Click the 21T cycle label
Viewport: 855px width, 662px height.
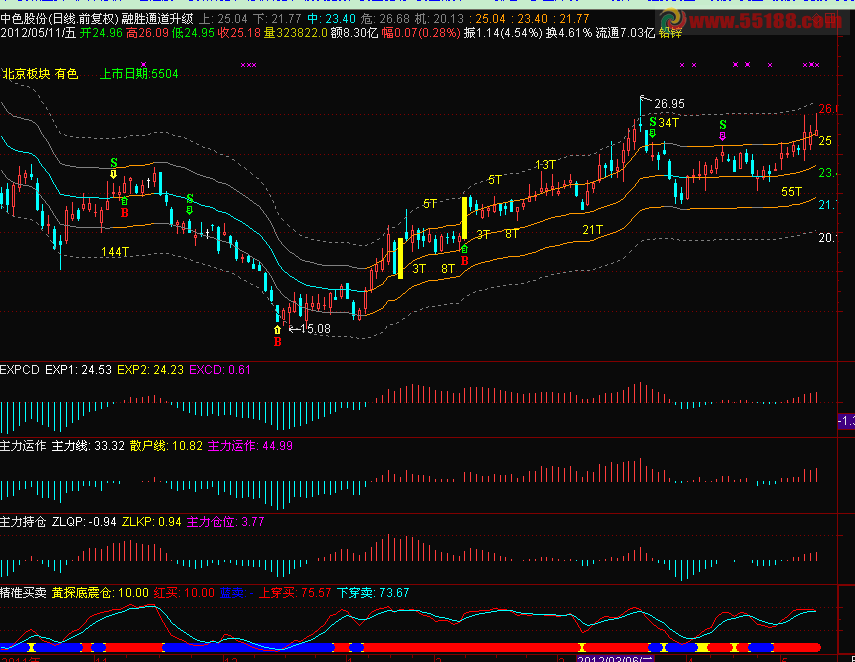[x=592, y=230]
